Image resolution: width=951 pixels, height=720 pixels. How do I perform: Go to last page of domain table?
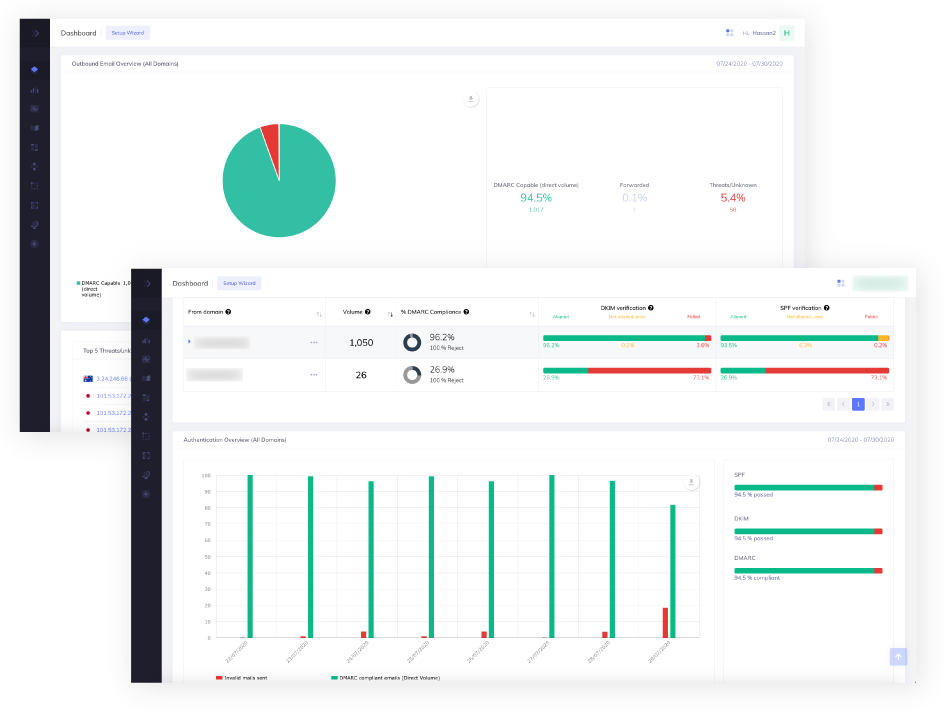coord(887,404)
